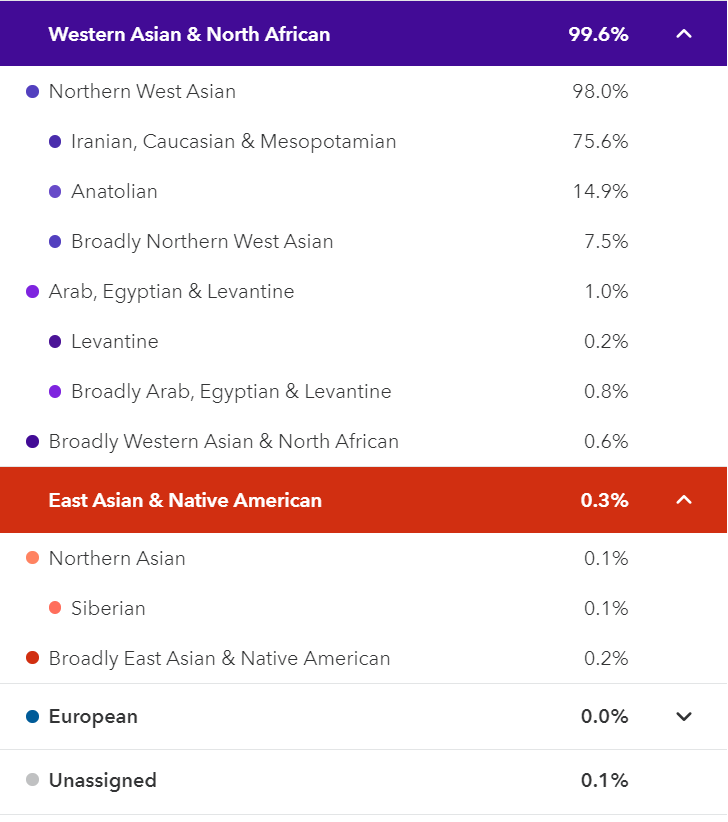Viewport: 728px width, 822px height.
Task: Collapse the East Asian & Native American section
Action: 683,500
